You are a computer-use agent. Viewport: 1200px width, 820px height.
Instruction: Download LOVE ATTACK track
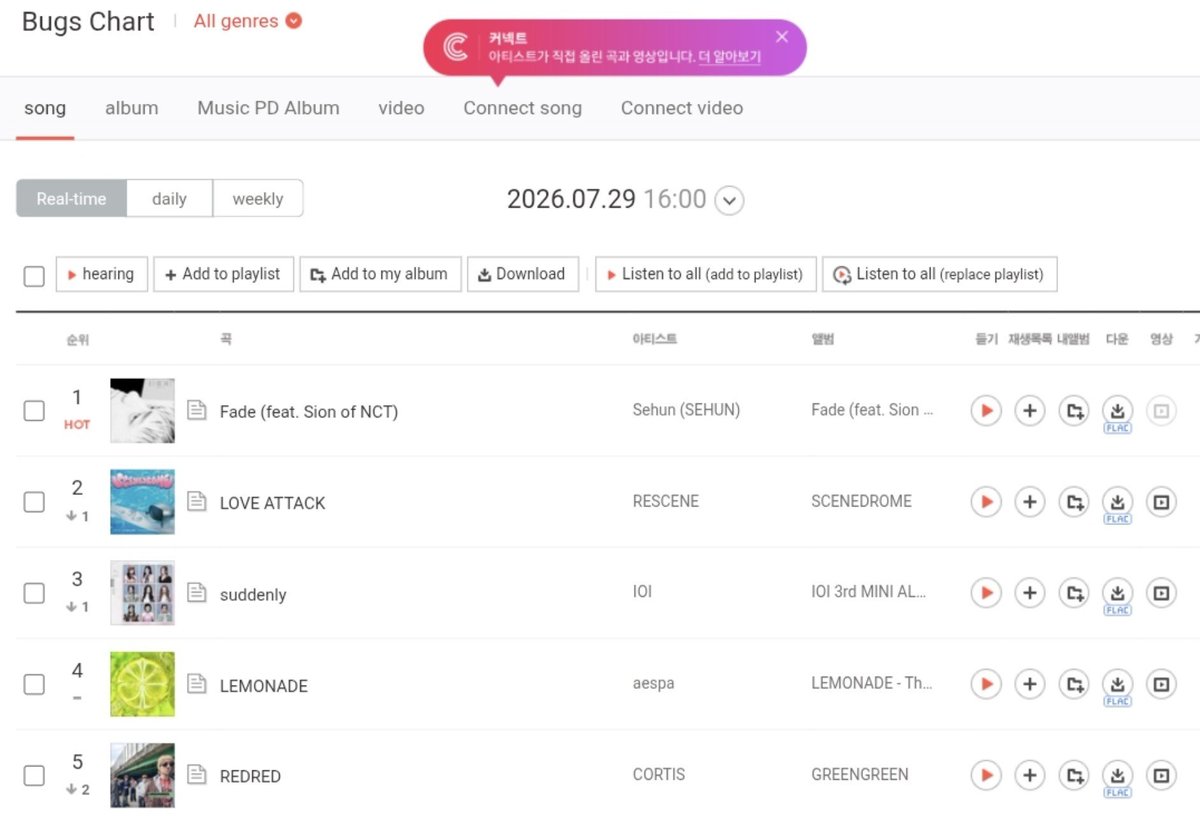(x=1118, y=505)
